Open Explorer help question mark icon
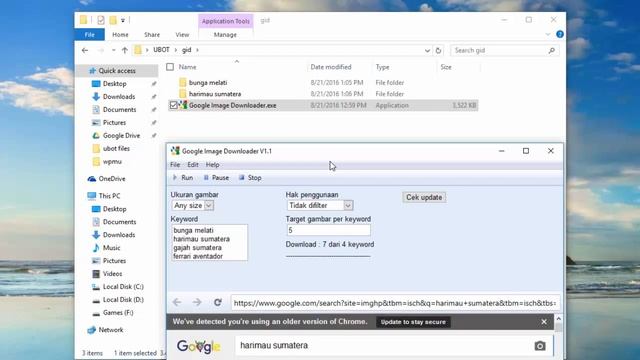Image resolution: width=640 pixels, height=360 pixels. (560, 34)
